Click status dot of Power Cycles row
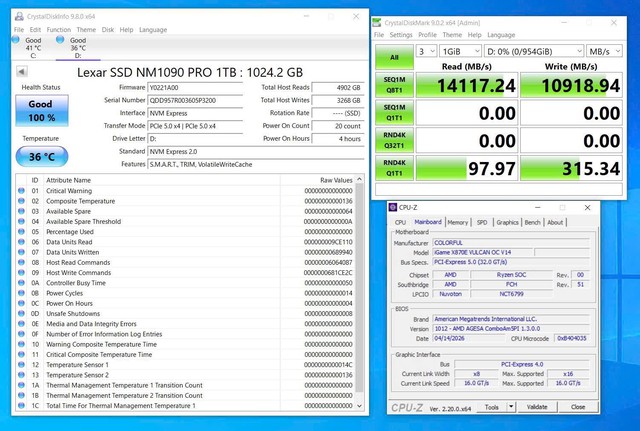This screenshot has width=640, height=431. 21,293
